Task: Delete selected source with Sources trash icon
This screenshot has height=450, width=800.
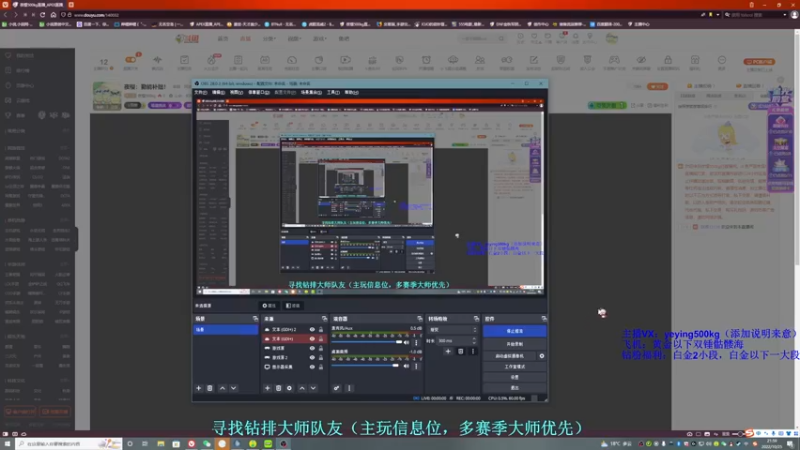Action: coord(279,388)
